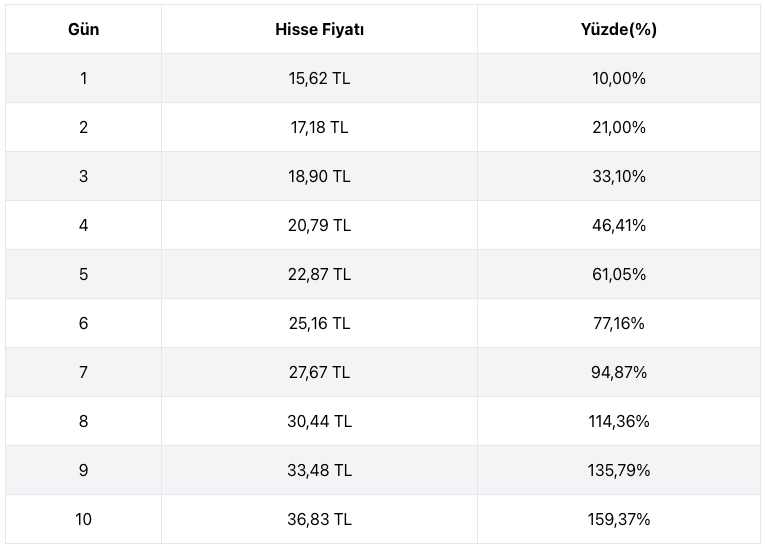
Task: Click the 135,79% percentage cell
Action: pos(618,470)
